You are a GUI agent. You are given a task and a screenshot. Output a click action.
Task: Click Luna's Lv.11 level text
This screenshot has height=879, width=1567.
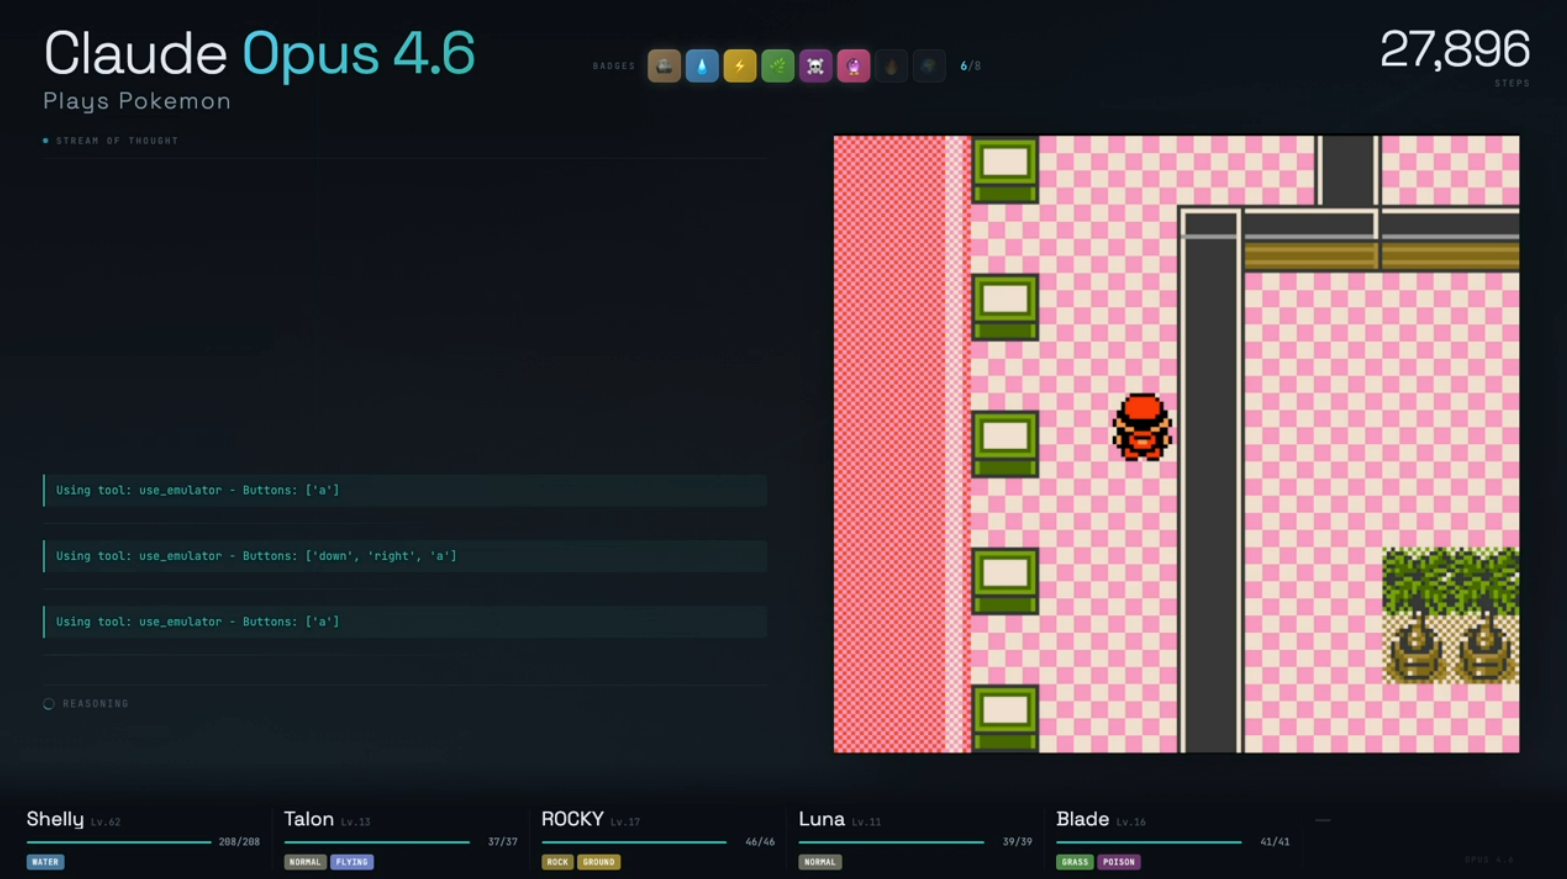[x=866, y=822]
